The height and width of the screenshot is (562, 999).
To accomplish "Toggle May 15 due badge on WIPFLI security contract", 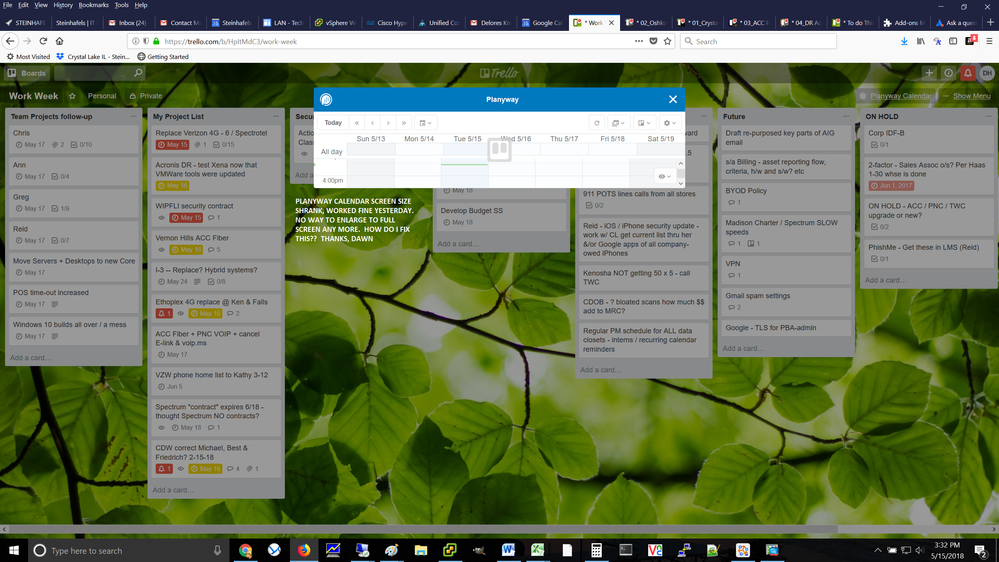I will coord(186,218).
